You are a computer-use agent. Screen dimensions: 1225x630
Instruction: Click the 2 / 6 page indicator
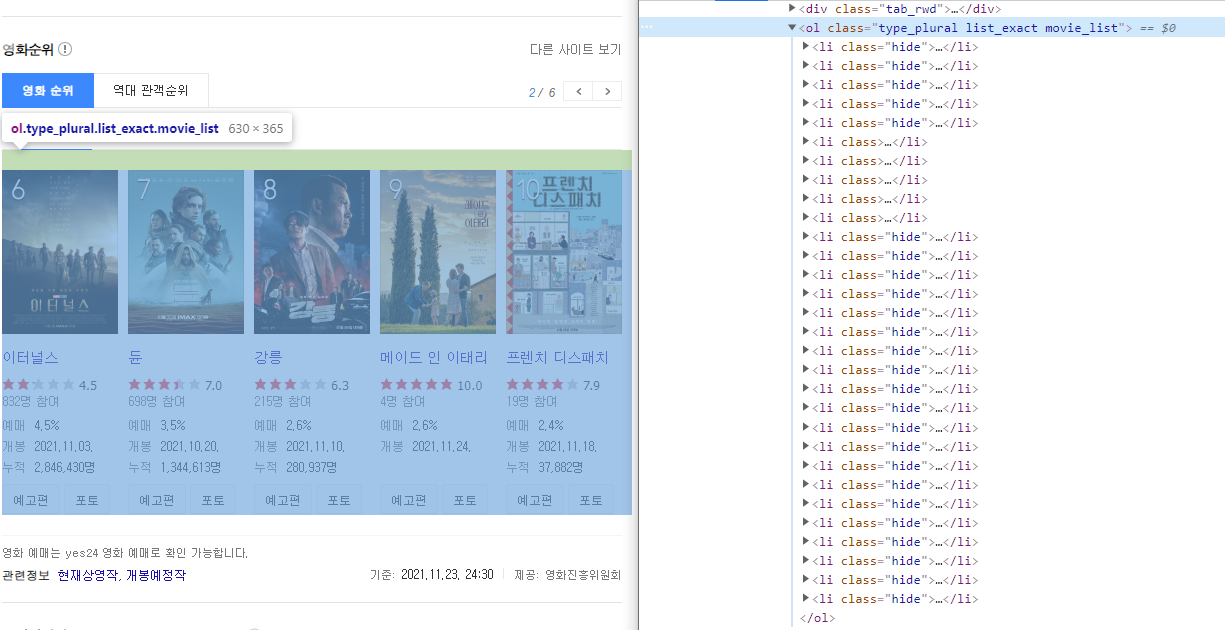tap(542, 92)
